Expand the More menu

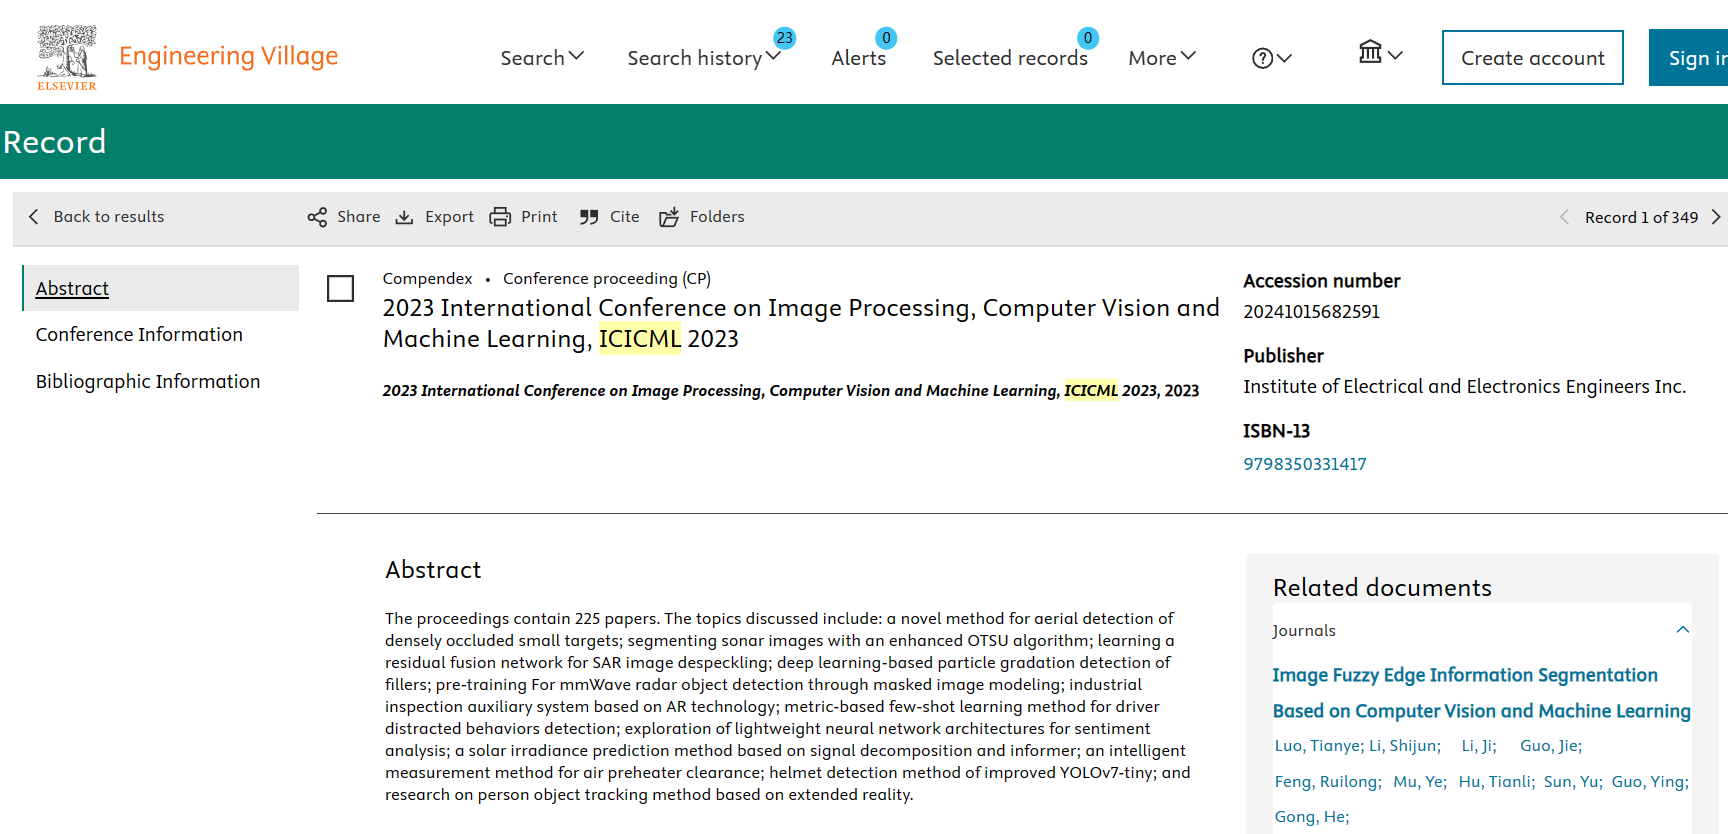[1162, 58]
